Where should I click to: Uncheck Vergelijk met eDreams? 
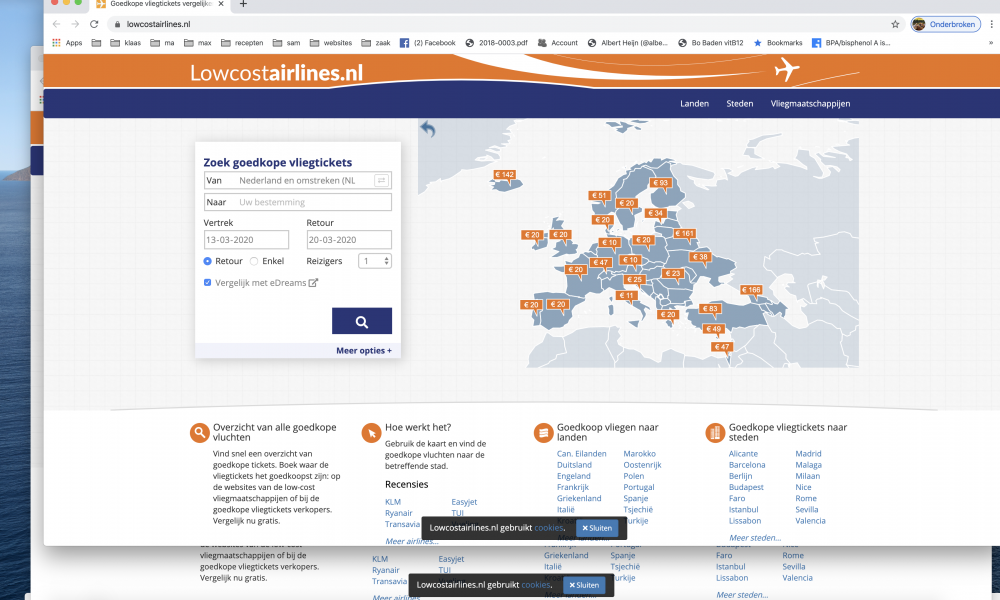point(207,282)
